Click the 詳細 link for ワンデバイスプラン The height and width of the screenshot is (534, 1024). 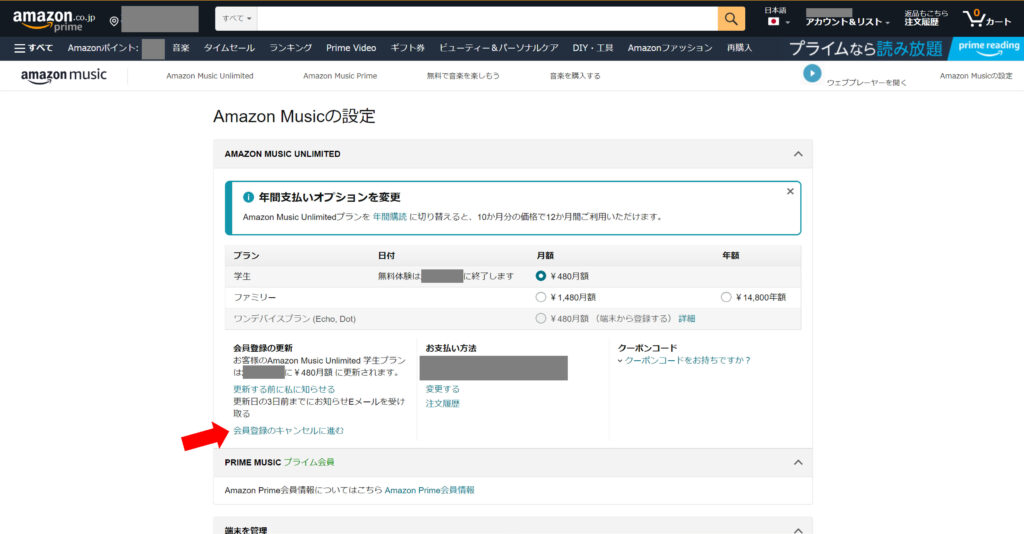pyautogui.click(x=686, y=319)
